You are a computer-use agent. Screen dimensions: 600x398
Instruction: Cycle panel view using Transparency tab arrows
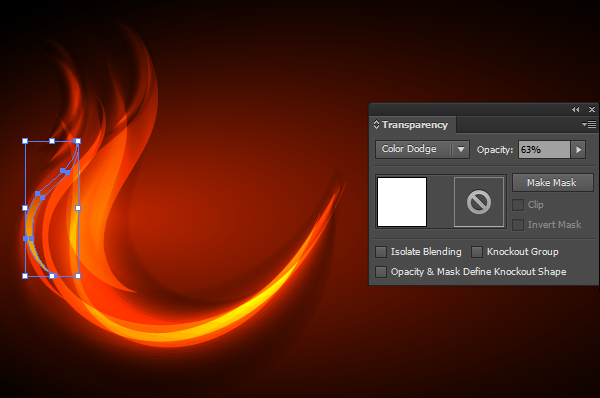tap(376, 124)
